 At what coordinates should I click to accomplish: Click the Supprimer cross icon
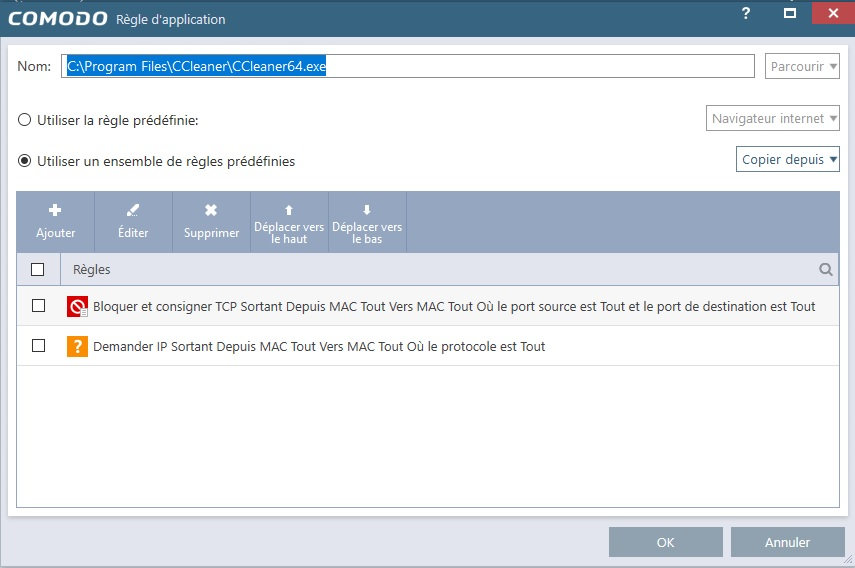(211, 210)
